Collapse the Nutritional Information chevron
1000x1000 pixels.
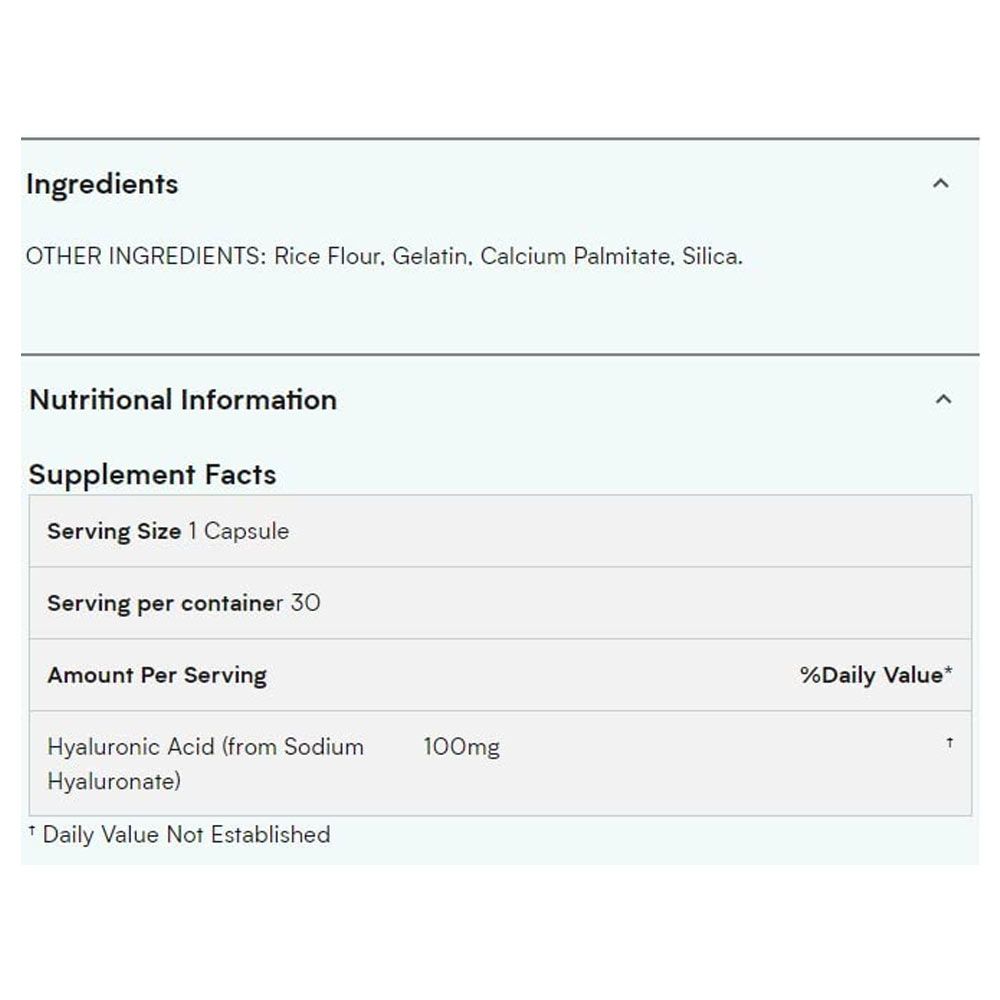[943, 399]
